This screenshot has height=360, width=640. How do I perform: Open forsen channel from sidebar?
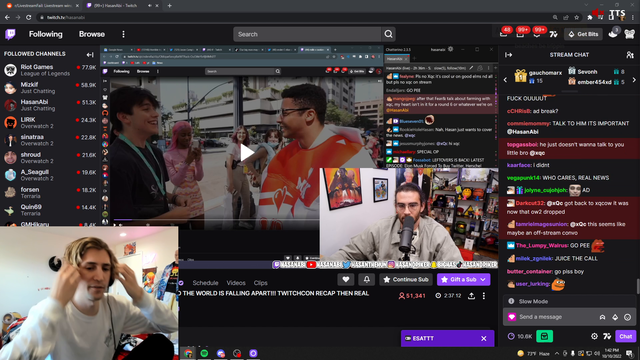click(50, 193)
